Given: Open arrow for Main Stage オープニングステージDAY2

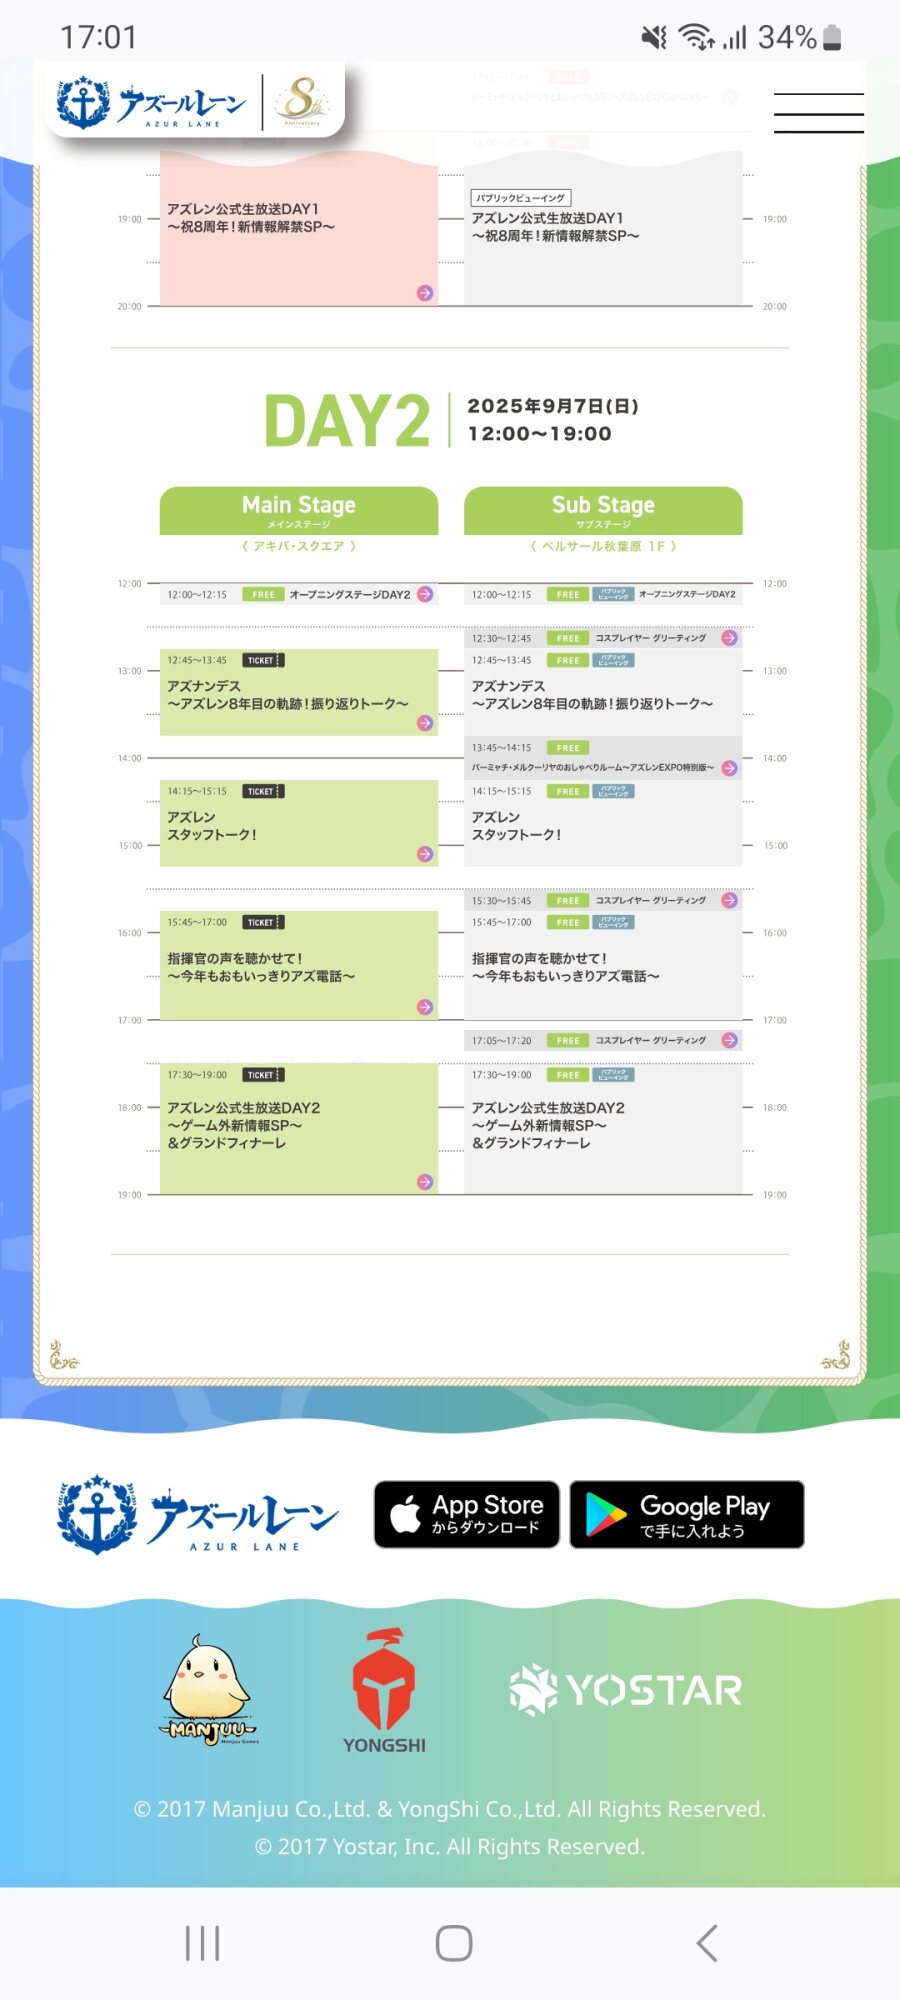Looking at the screenshot, I should pos(425,594).
